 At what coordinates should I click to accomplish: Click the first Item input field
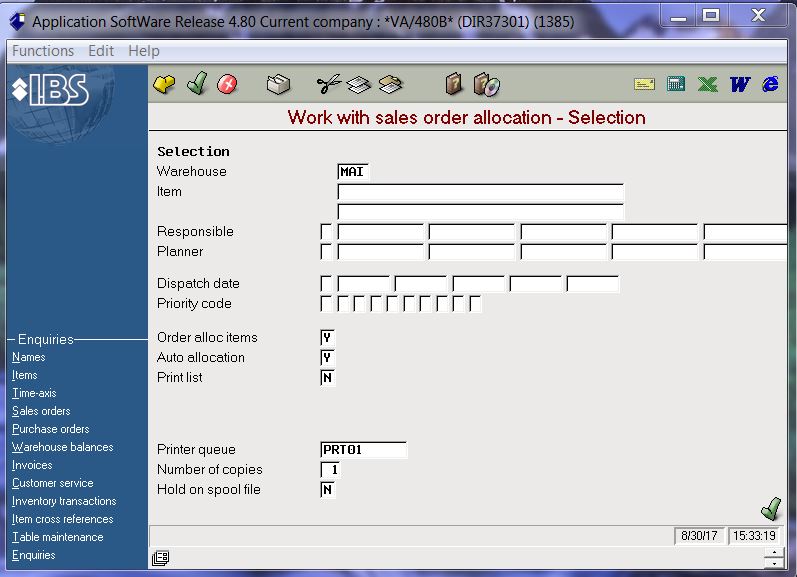480,192
